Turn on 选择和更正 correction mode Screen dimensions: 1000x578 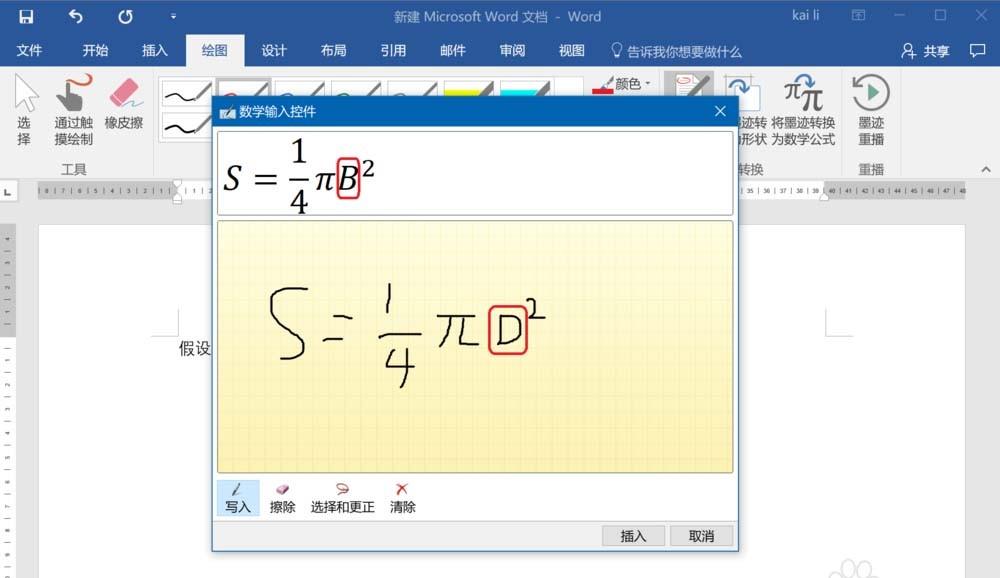pos(341,497)
